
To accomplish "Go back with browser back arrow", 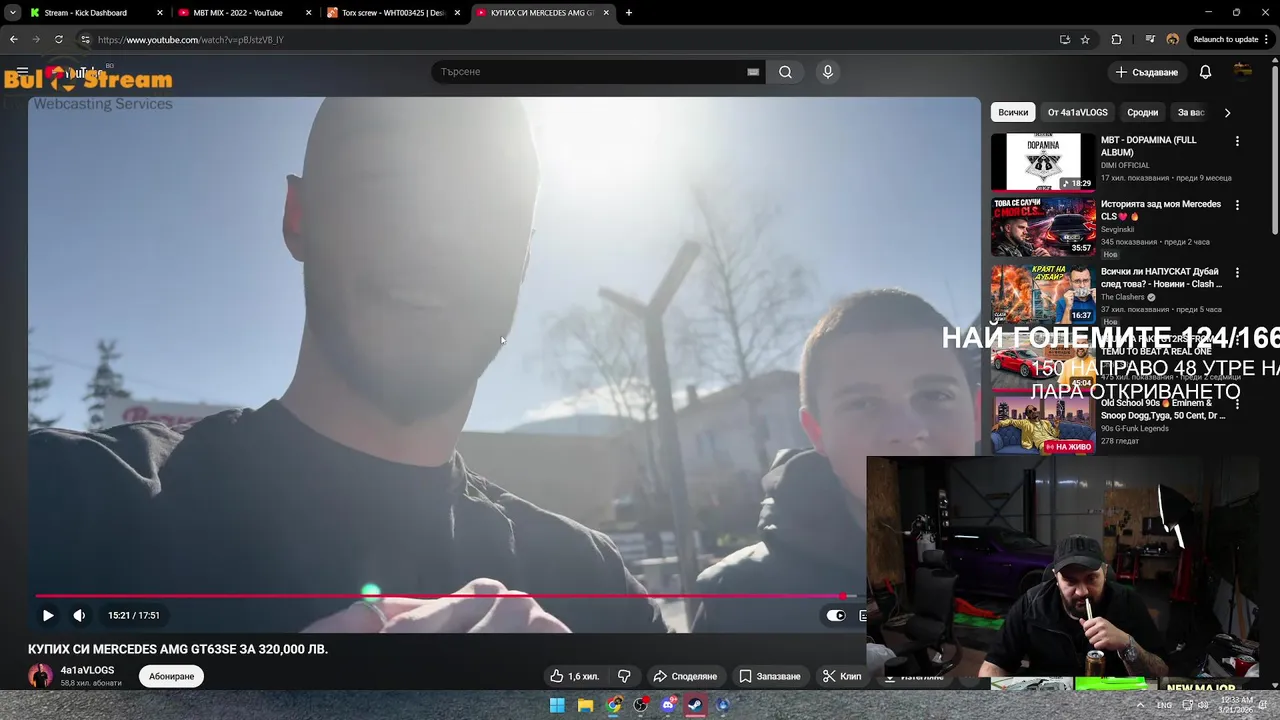I will point(14,40).
